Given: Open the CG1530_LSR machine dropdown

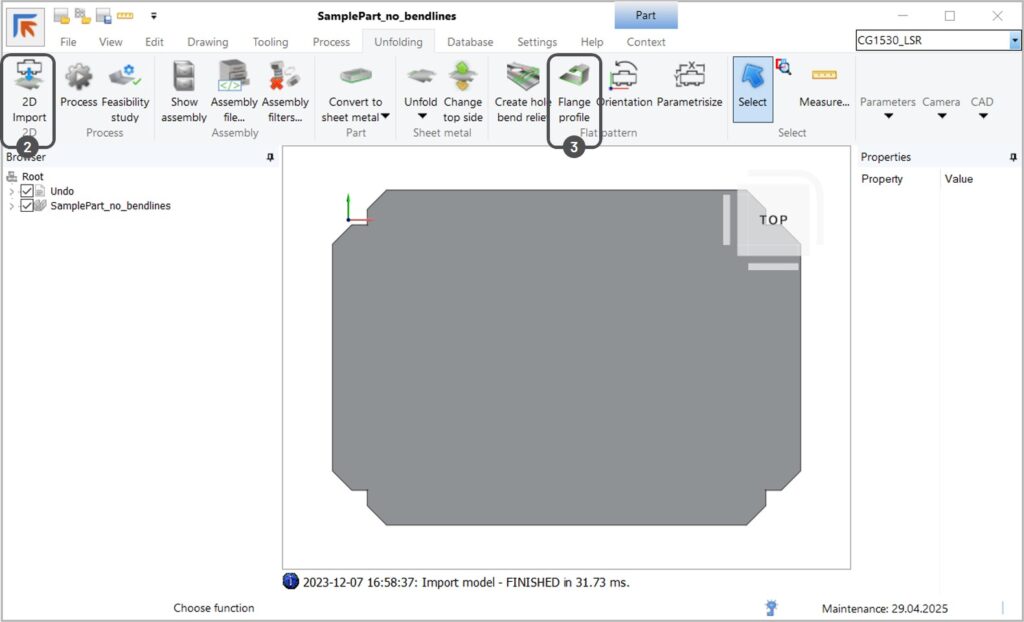Looking at the screenshot, I should (1015, 41).
